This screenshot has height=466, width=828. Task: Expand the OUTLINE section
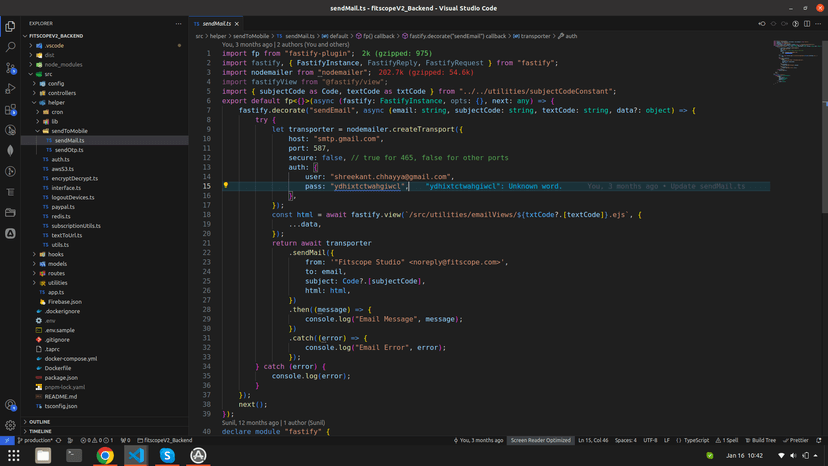point(105,422)
